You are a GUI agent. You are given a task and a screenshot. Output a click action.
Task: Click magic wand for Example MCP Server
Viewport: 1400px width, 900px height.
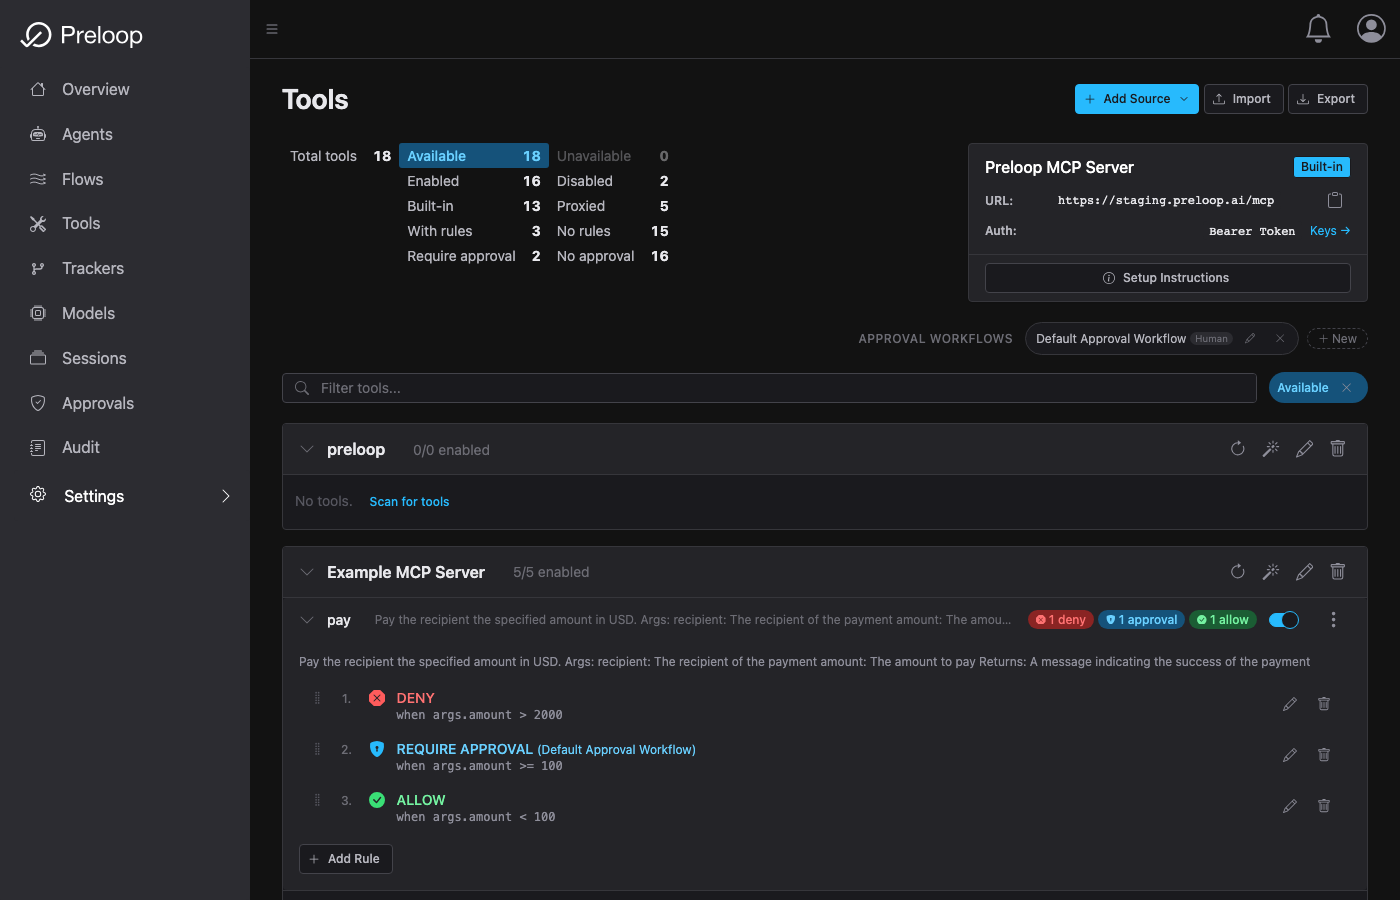pyautogui.click(x=1271, y=572)
